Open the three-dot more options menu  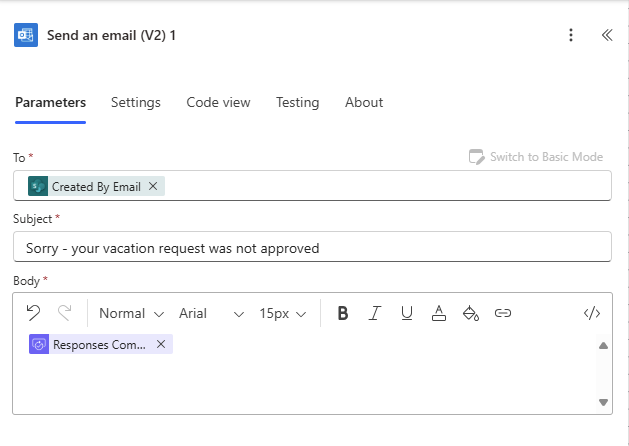571,35
